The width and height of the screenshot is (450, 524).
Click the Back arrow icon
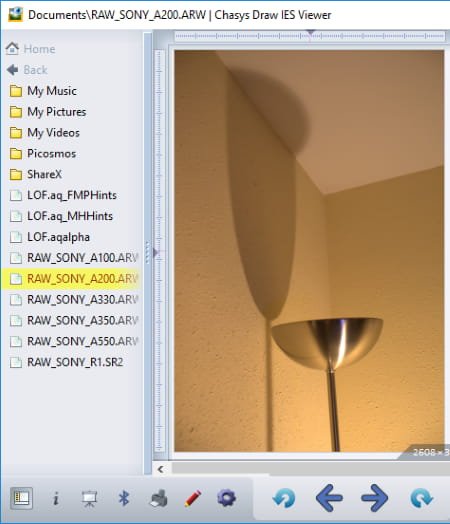tap(13, 70)
